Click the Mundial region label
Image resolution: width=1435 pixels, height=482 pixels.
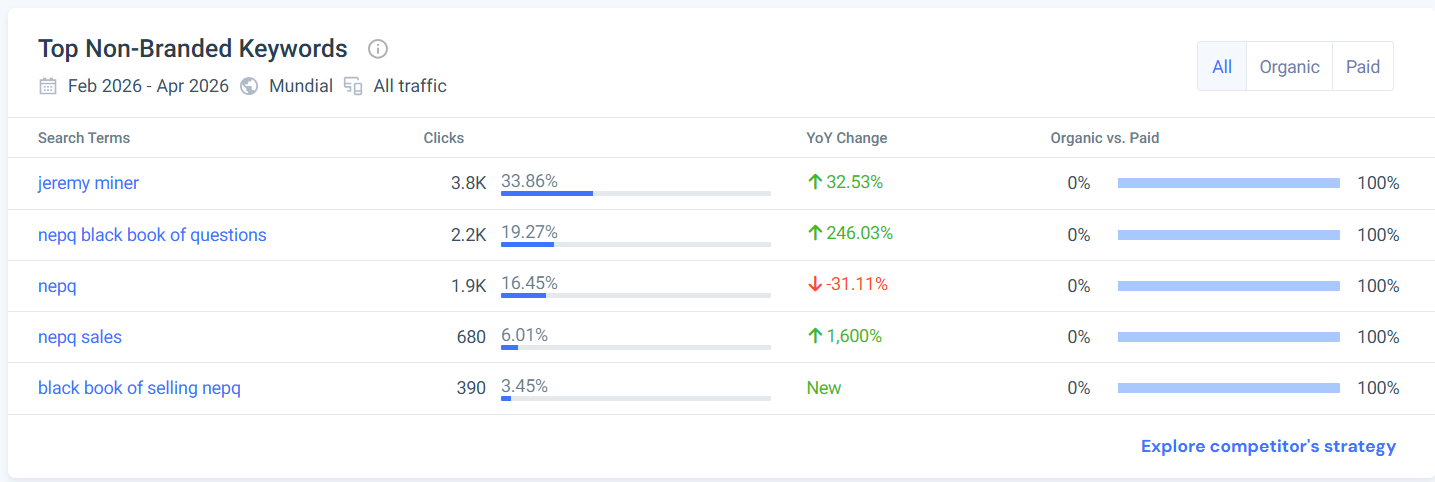301,86
